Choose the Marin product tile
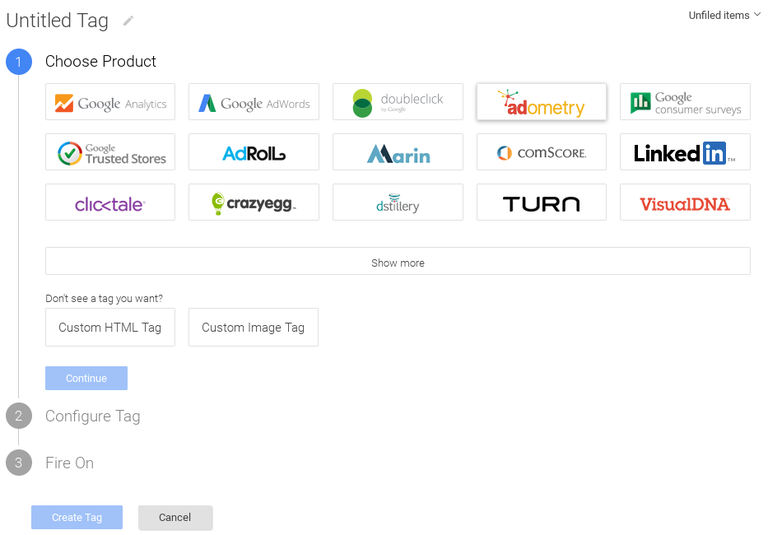This screenshot has height=535, width=768. tap(398, 152)
